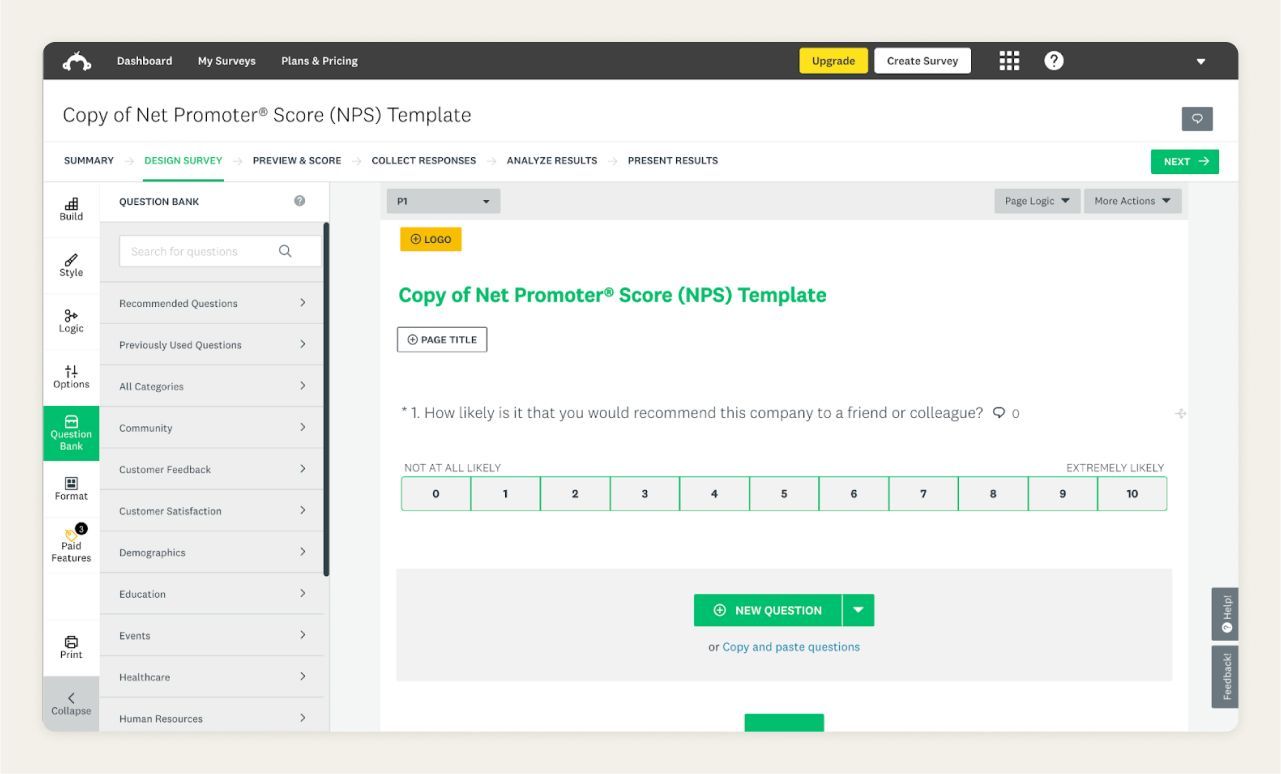Click the New Question button
The width and height of the screenshot is (1281, 774).
point(768,610)
